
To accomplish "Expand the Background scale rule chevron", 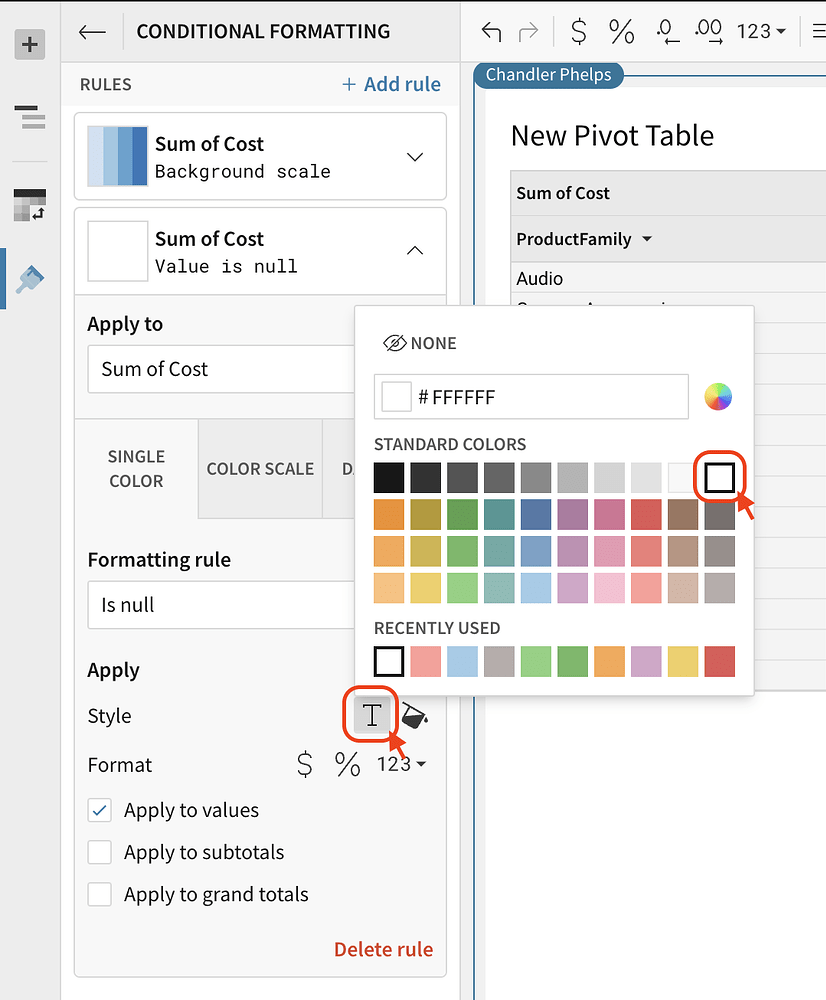I will pyautogui.click(x=415, y=157).
